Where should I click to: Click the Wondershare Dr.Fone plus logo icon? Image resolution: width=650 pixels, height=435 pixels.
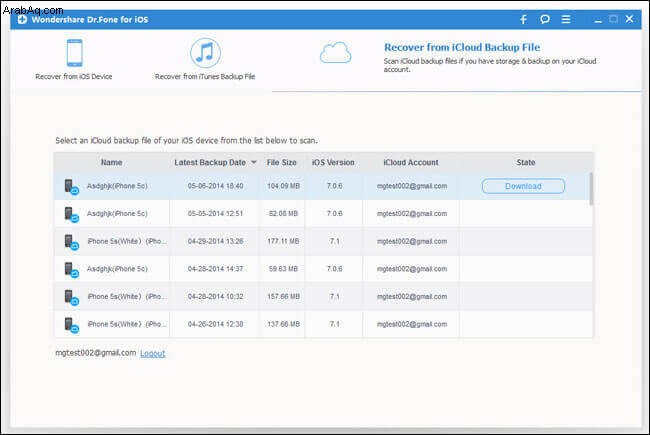pos(22,19)
